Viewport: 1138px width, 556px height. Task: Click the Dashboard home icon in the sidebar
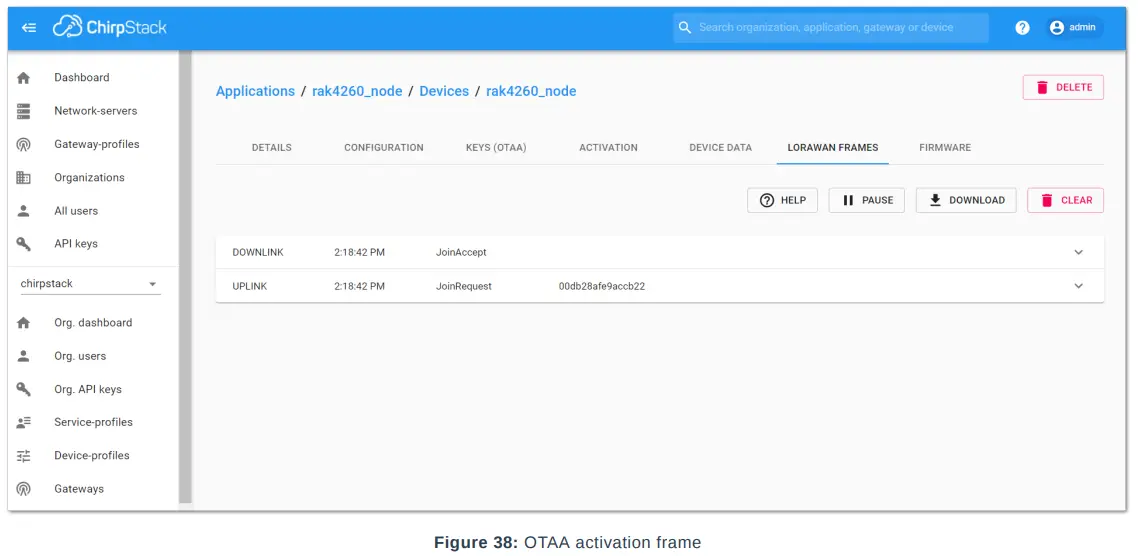point(23,78)
